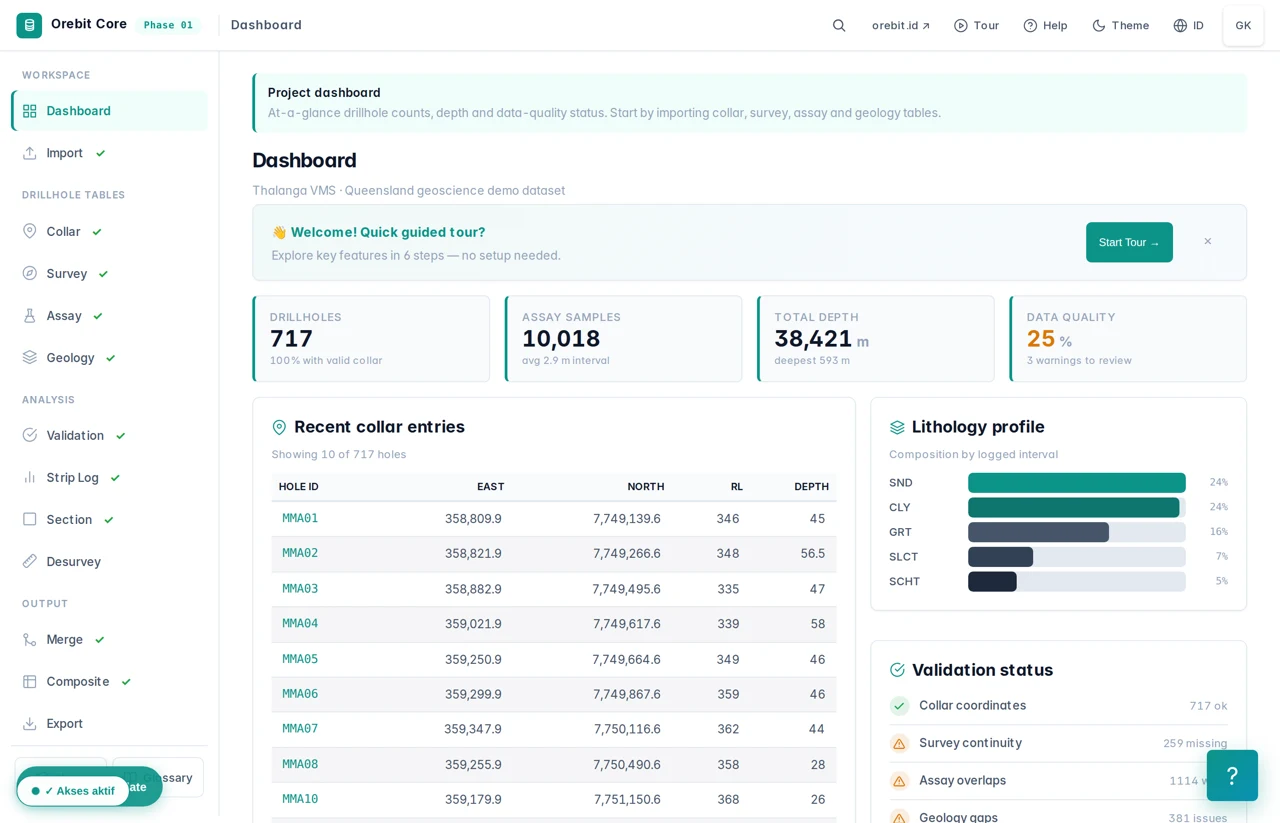Click the Validation check icon in the sidebar

(x=30, y=435)
